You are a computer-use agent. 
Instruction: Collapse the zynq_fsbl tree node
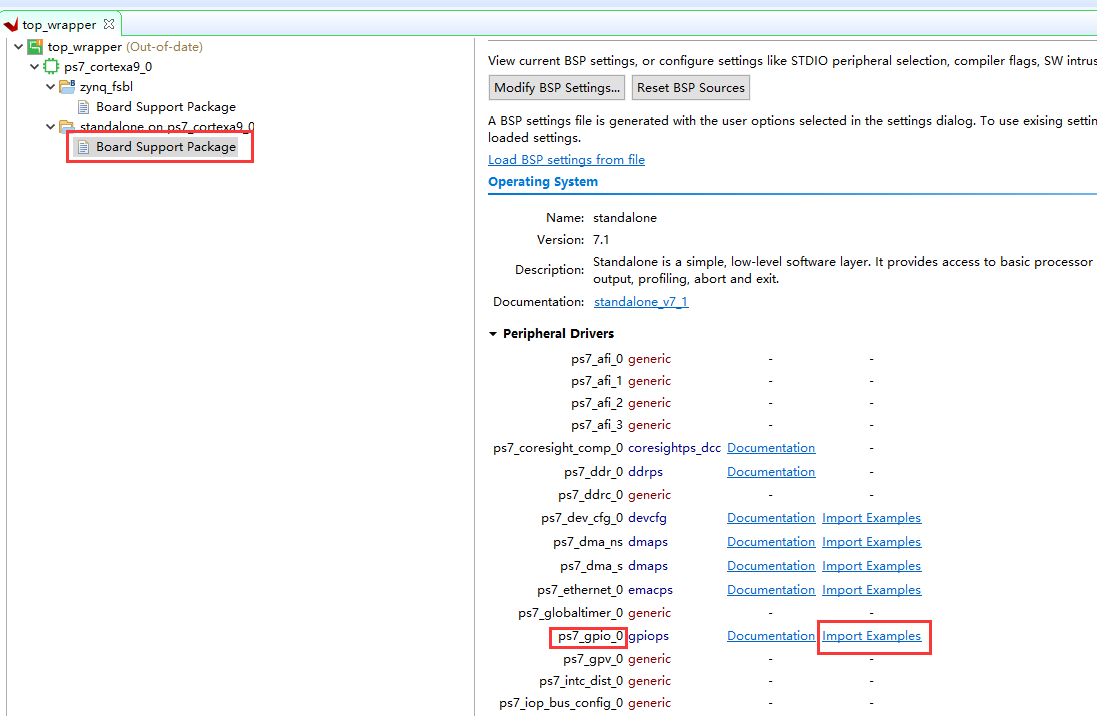pos(50,87)
